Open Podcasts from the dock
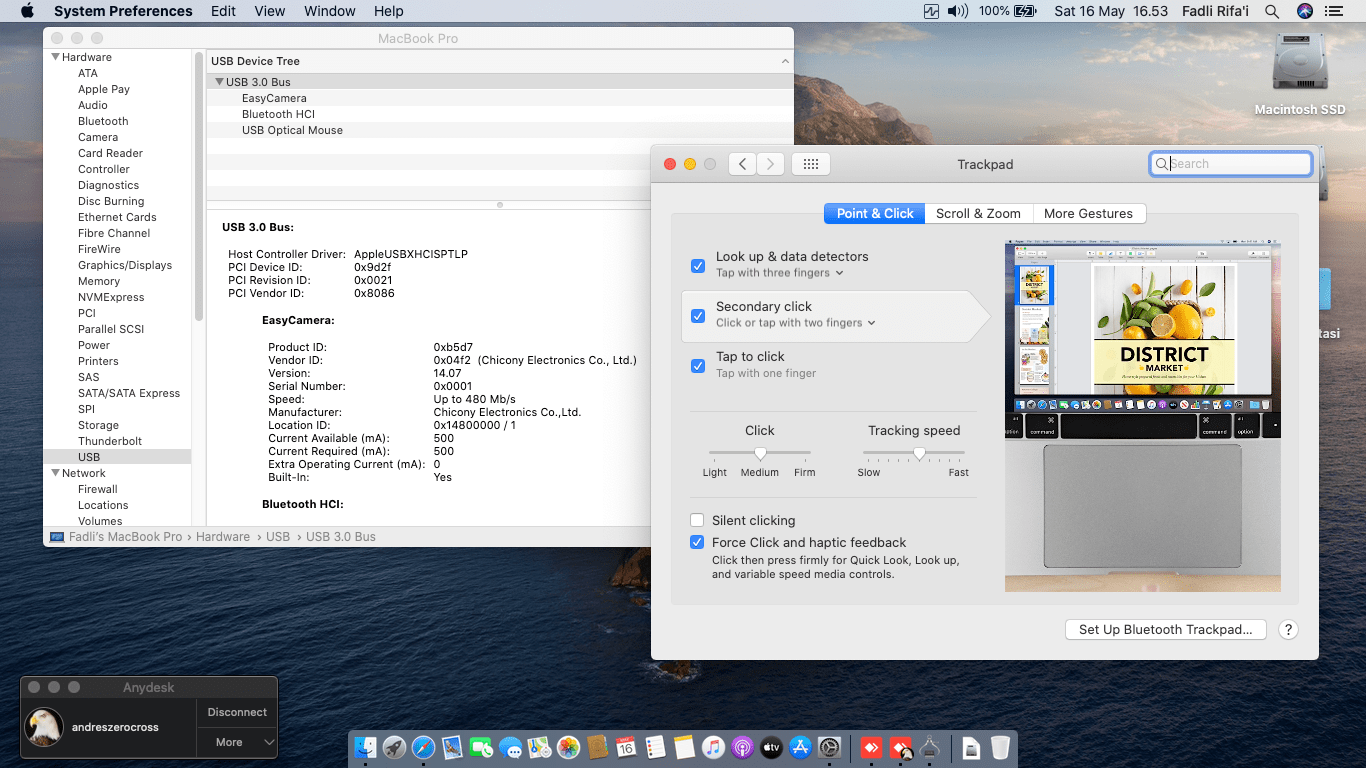The image size is (1366, 768). [742, 747]
